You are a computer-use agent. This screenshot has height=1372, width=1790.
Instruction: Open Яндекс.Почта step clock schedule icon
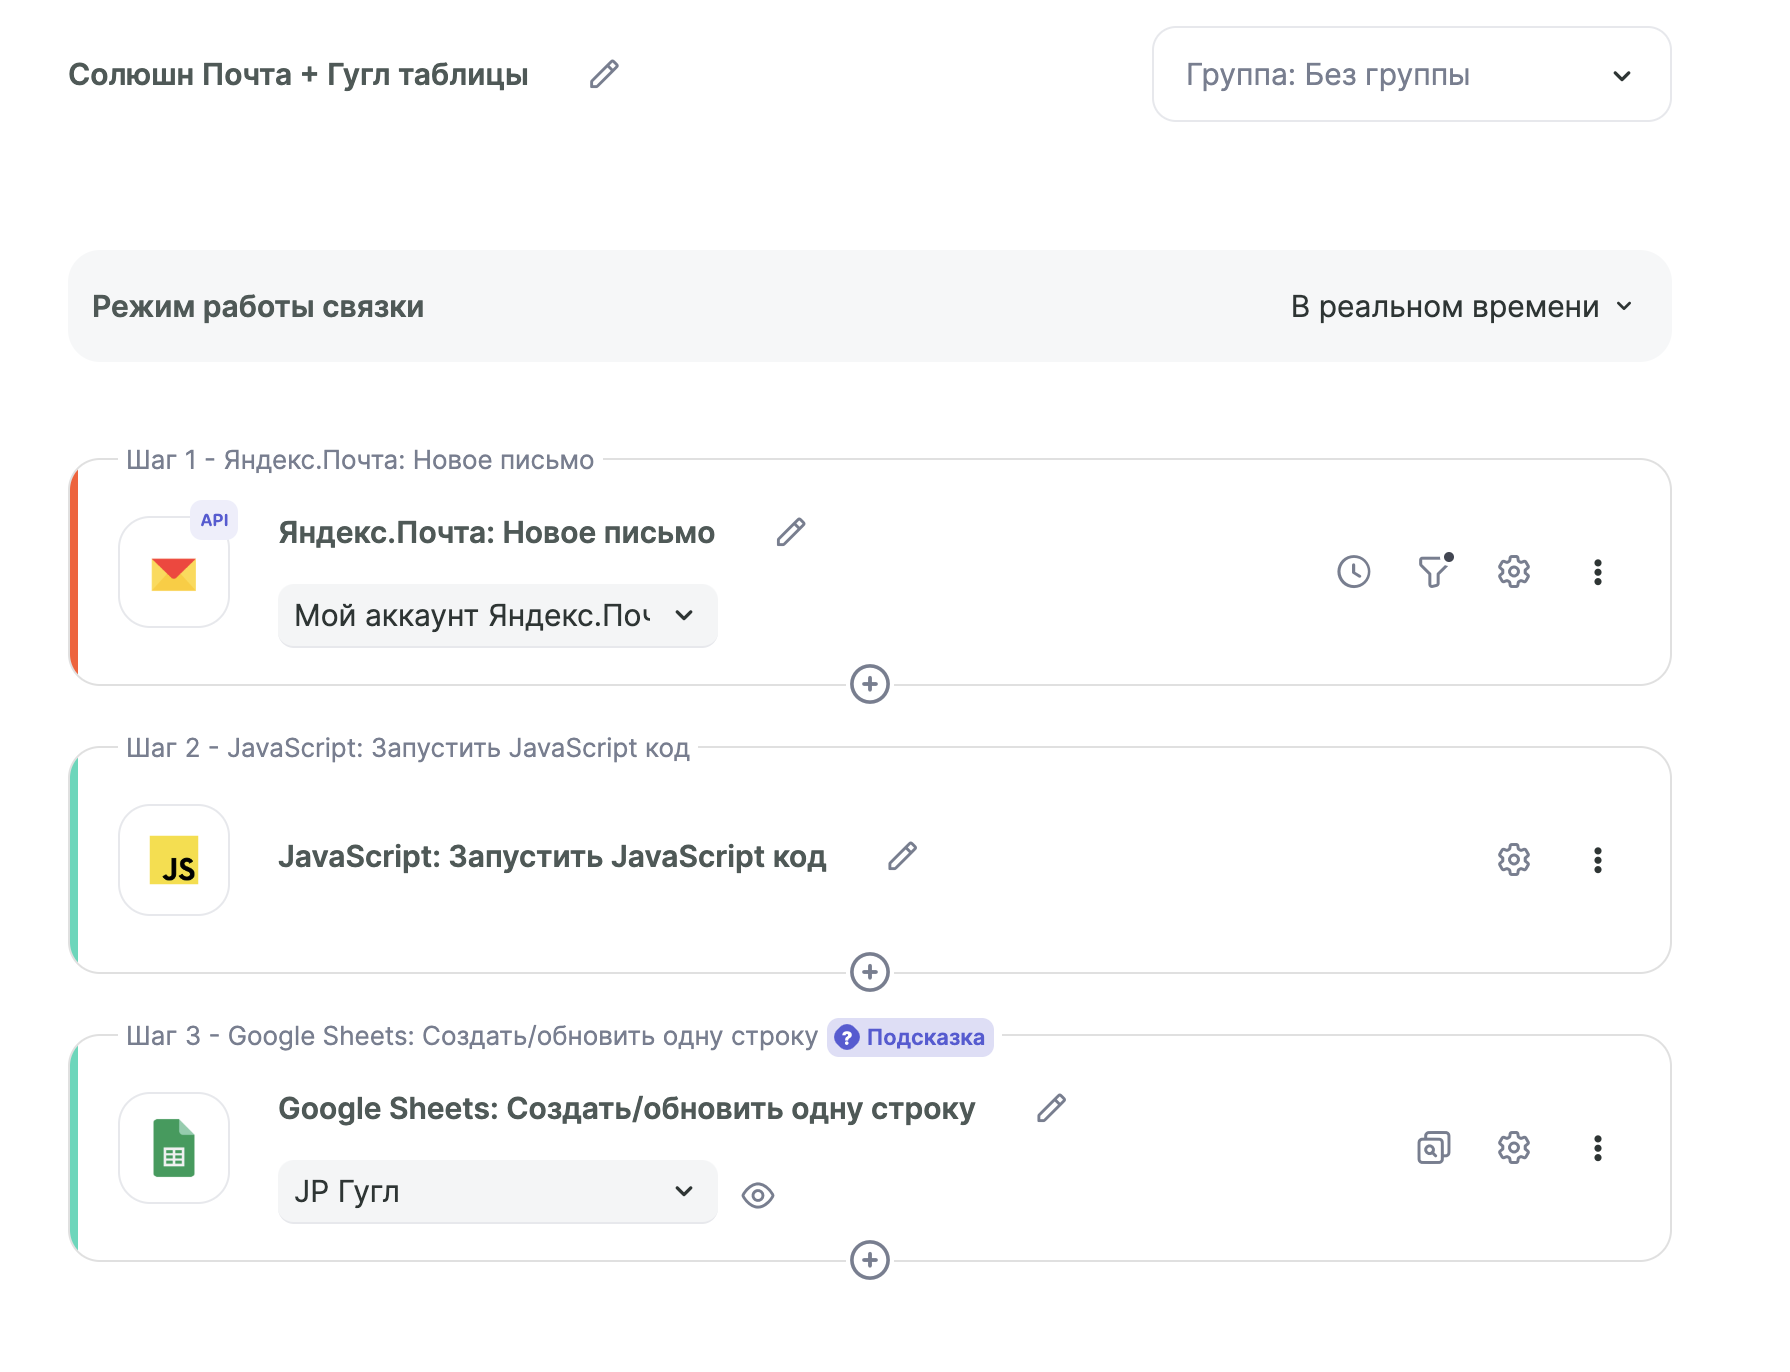pyautogui.click(x=1354, y=572)
